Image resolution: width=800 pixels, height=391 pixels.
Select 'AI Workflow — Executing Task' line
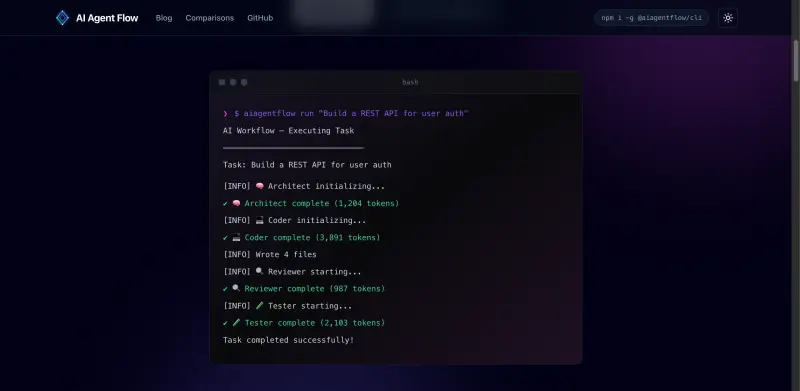tap(288, 131)
